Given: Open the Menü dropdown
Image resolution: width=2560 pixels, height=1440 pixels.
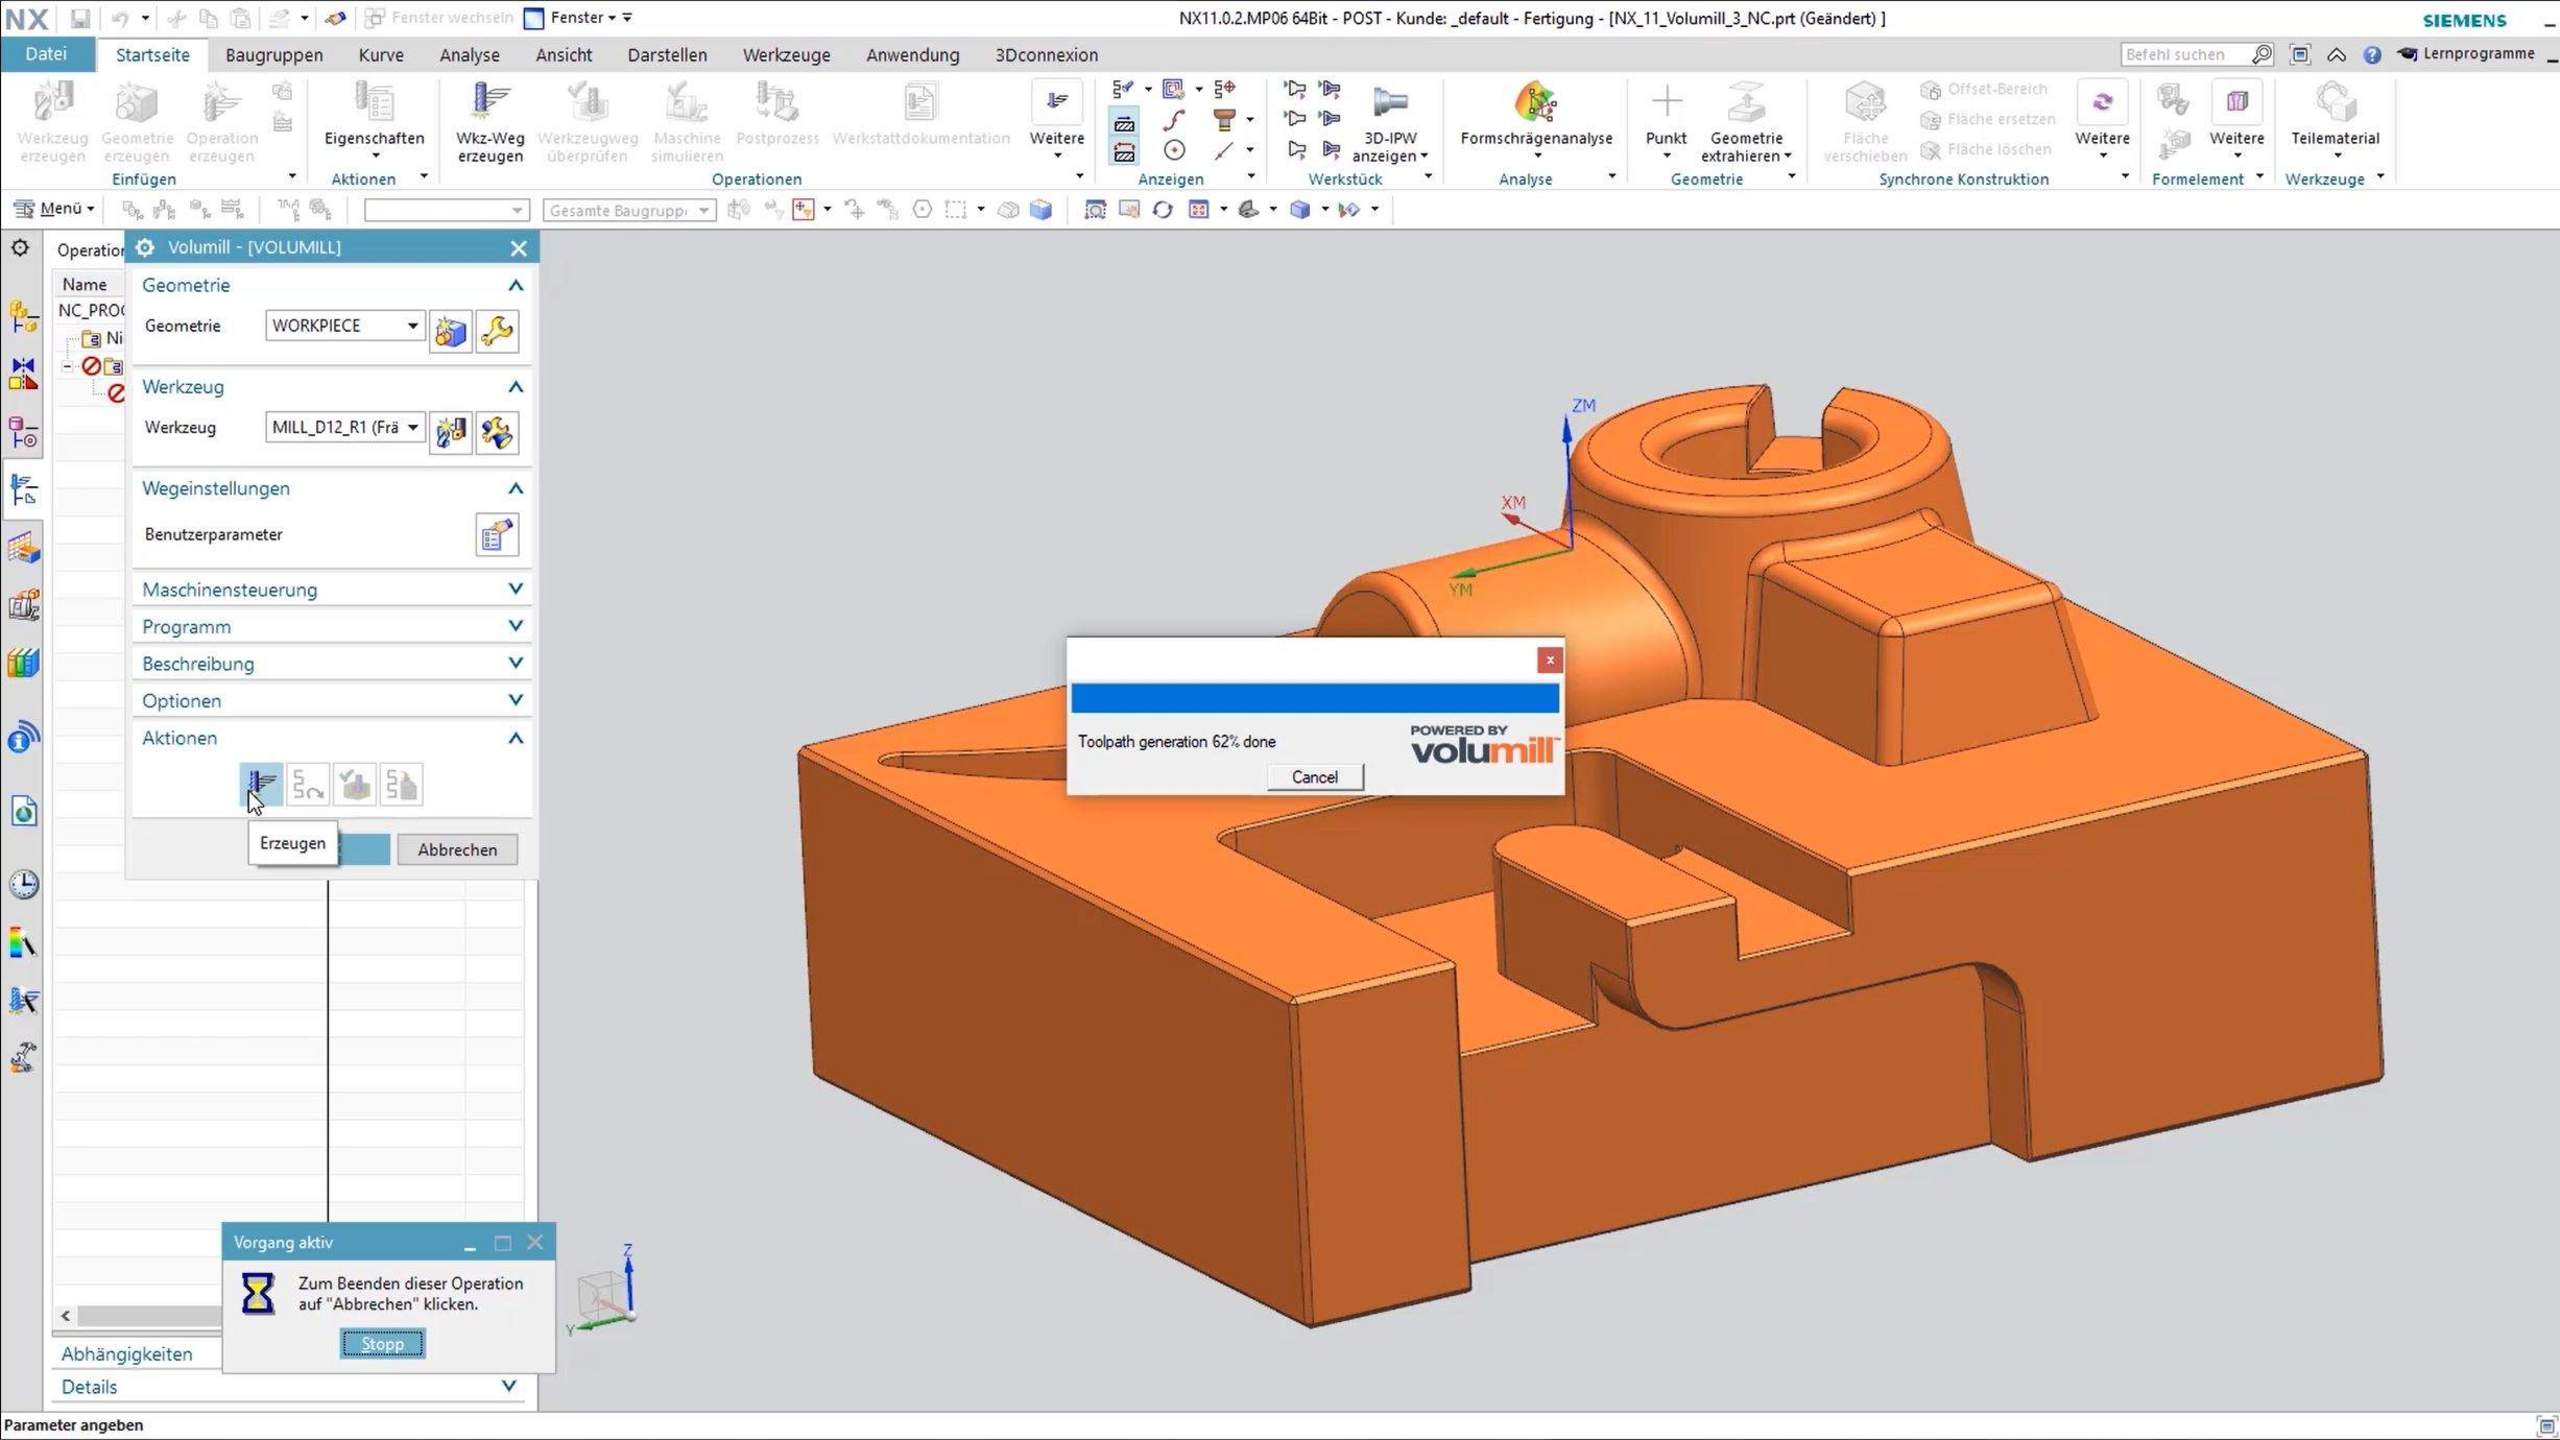Looking at the screenshot, I should tap(55, 209).
